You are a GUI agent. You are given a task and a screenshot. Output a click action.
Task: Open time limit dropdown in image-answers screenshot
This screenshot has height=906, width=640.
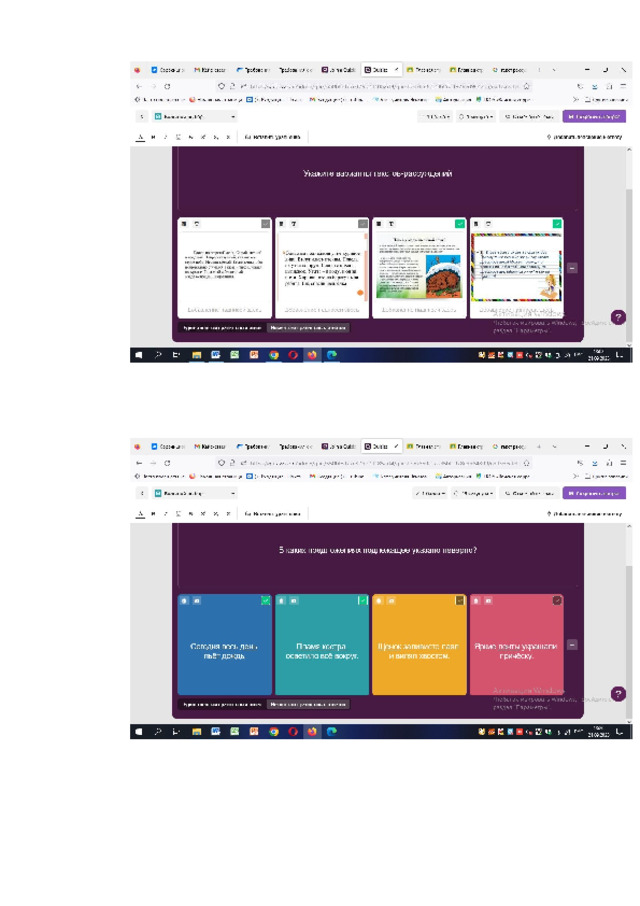(476, 117)
